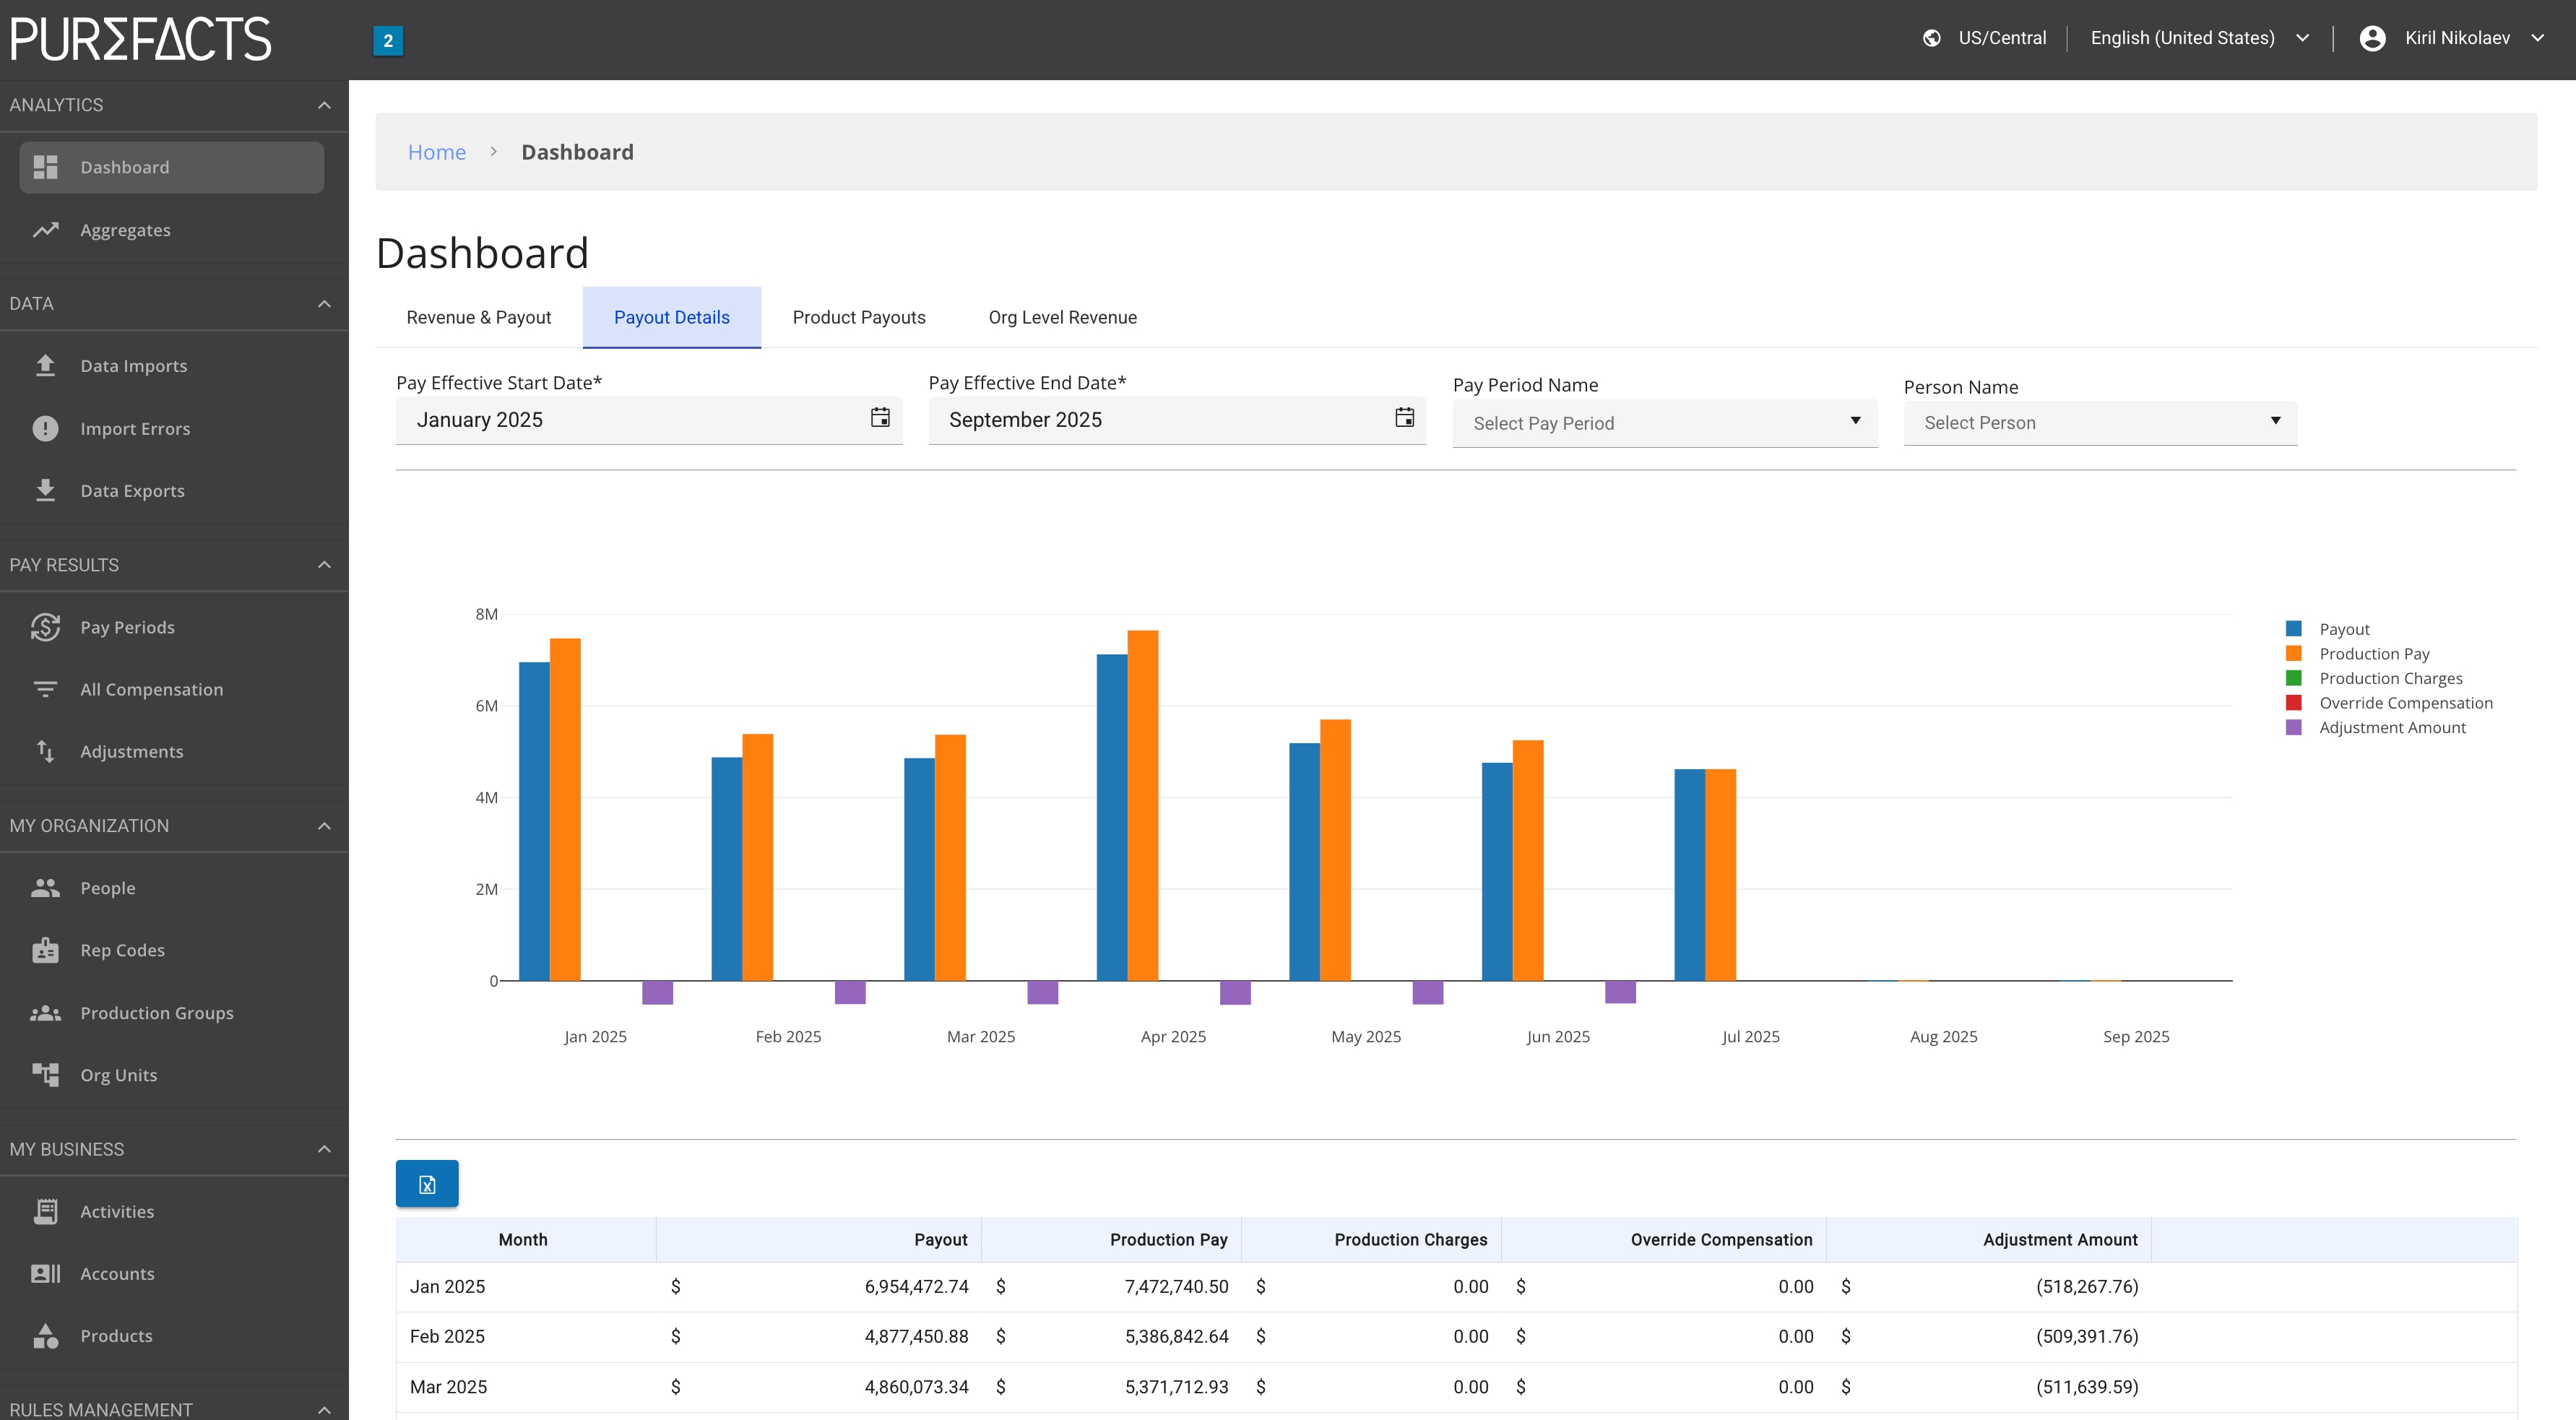This screenshot has height=1420, width=2576.
Task: Click the Accounts contact card icon
Action: click(45, 1273)
